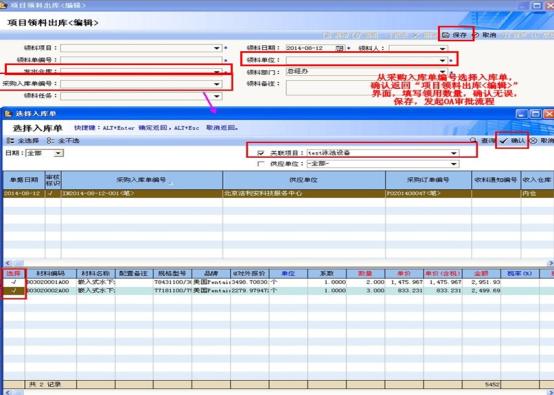The height and width of the screenshot is (395, 554).
Task: Open the calendar picker beside 领料日期
Action: pos(339,48)
